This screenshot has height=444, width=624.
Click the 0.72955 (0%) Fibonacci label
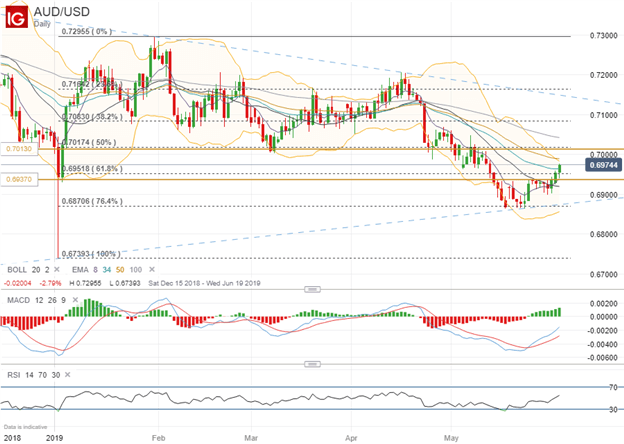[87, 31]
